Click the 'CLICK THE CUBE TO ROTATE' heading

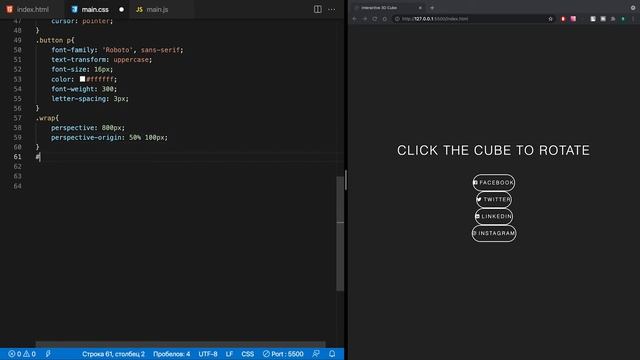pyautogui.click(x=493, y=150)
